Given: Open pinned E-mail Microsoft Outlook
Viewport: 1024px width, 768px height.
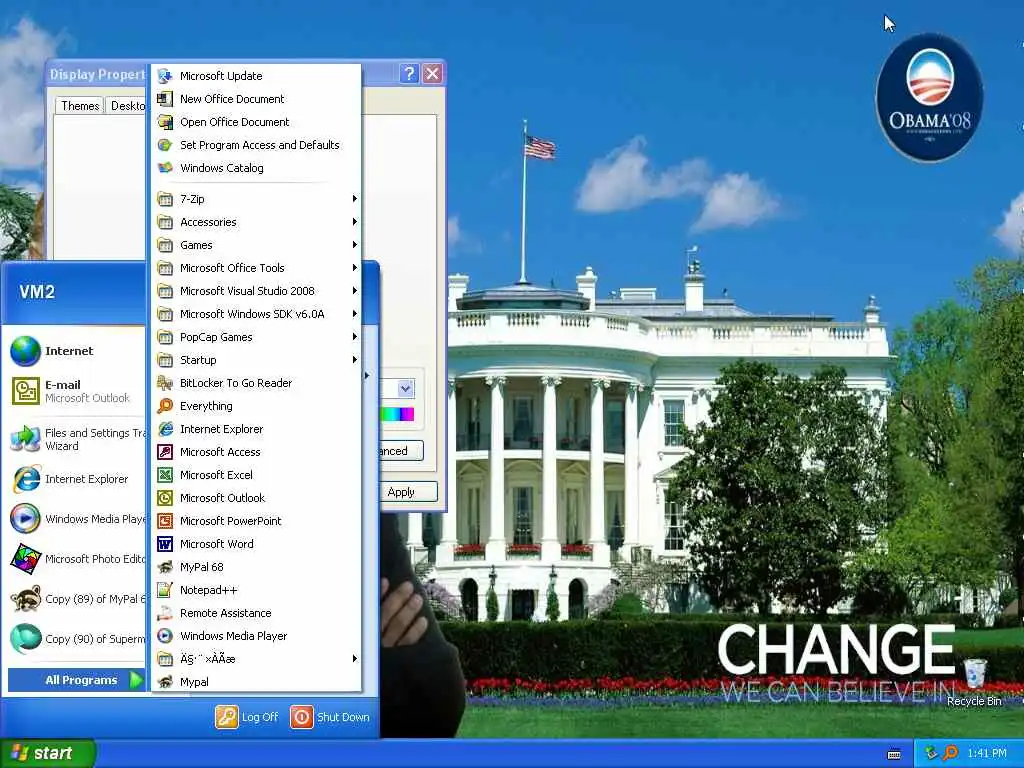Looking at the screenshot, I should click(x=76, y=391).
